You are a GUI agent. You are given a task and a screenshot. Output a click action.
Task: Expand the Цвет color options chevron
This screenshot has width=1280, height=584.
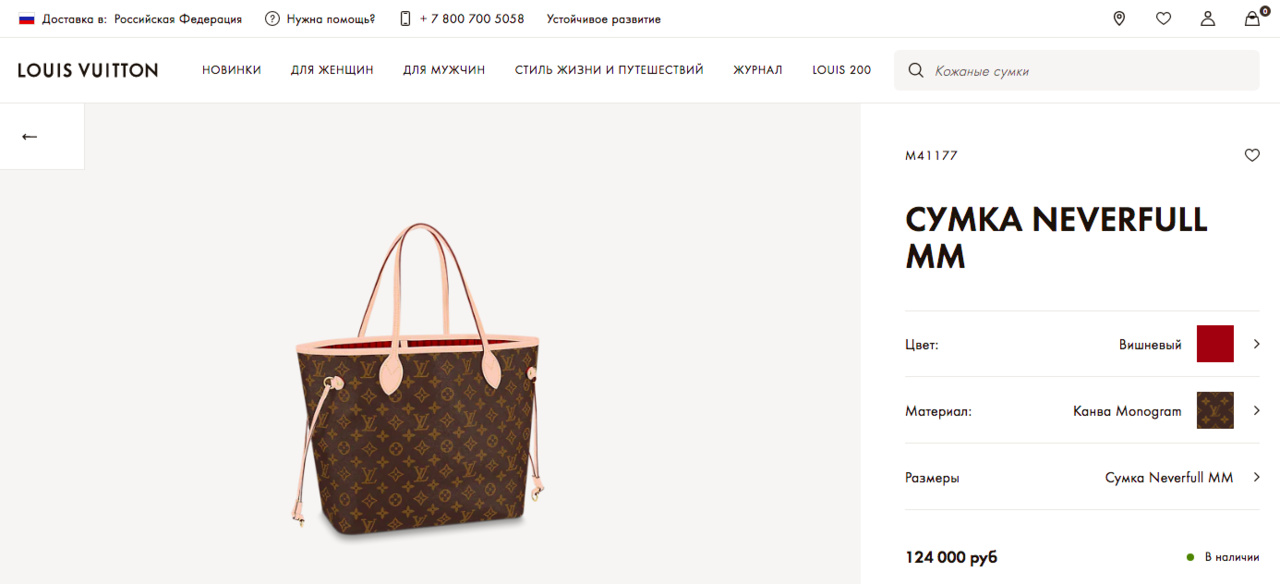tap(1257, 344)
